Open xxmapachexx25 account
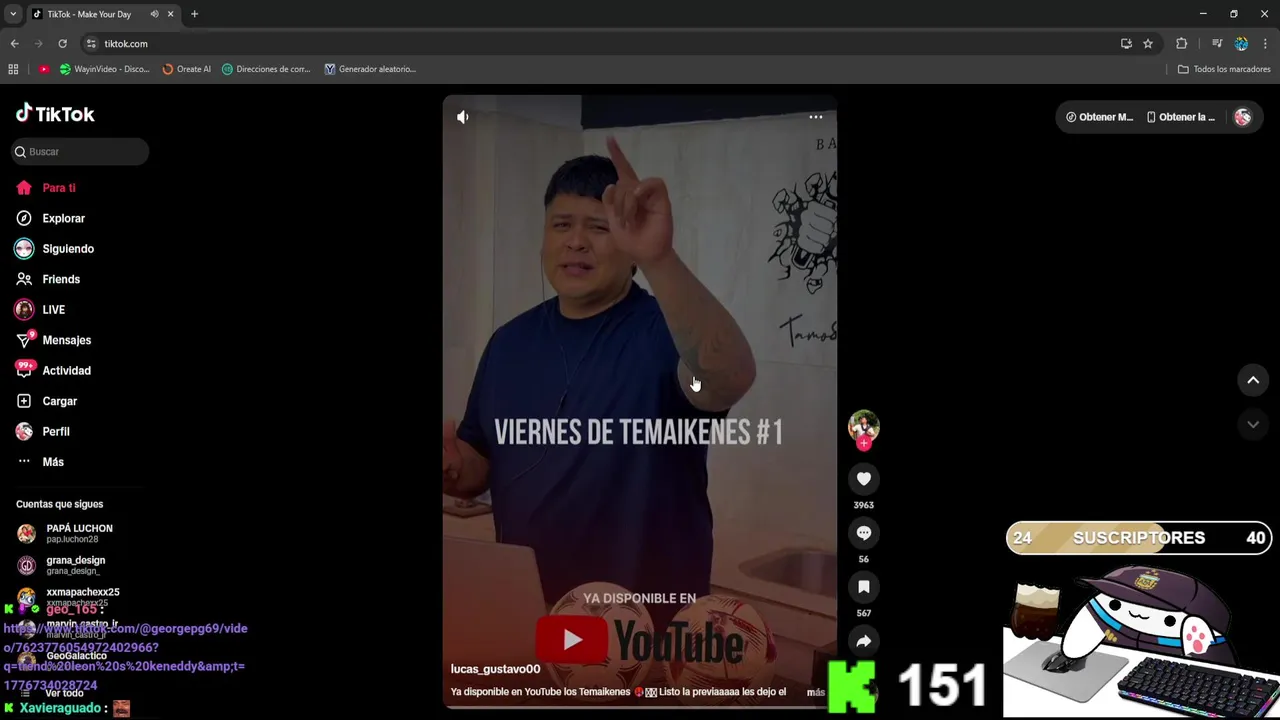1280x720 pixels. [82, 596]
